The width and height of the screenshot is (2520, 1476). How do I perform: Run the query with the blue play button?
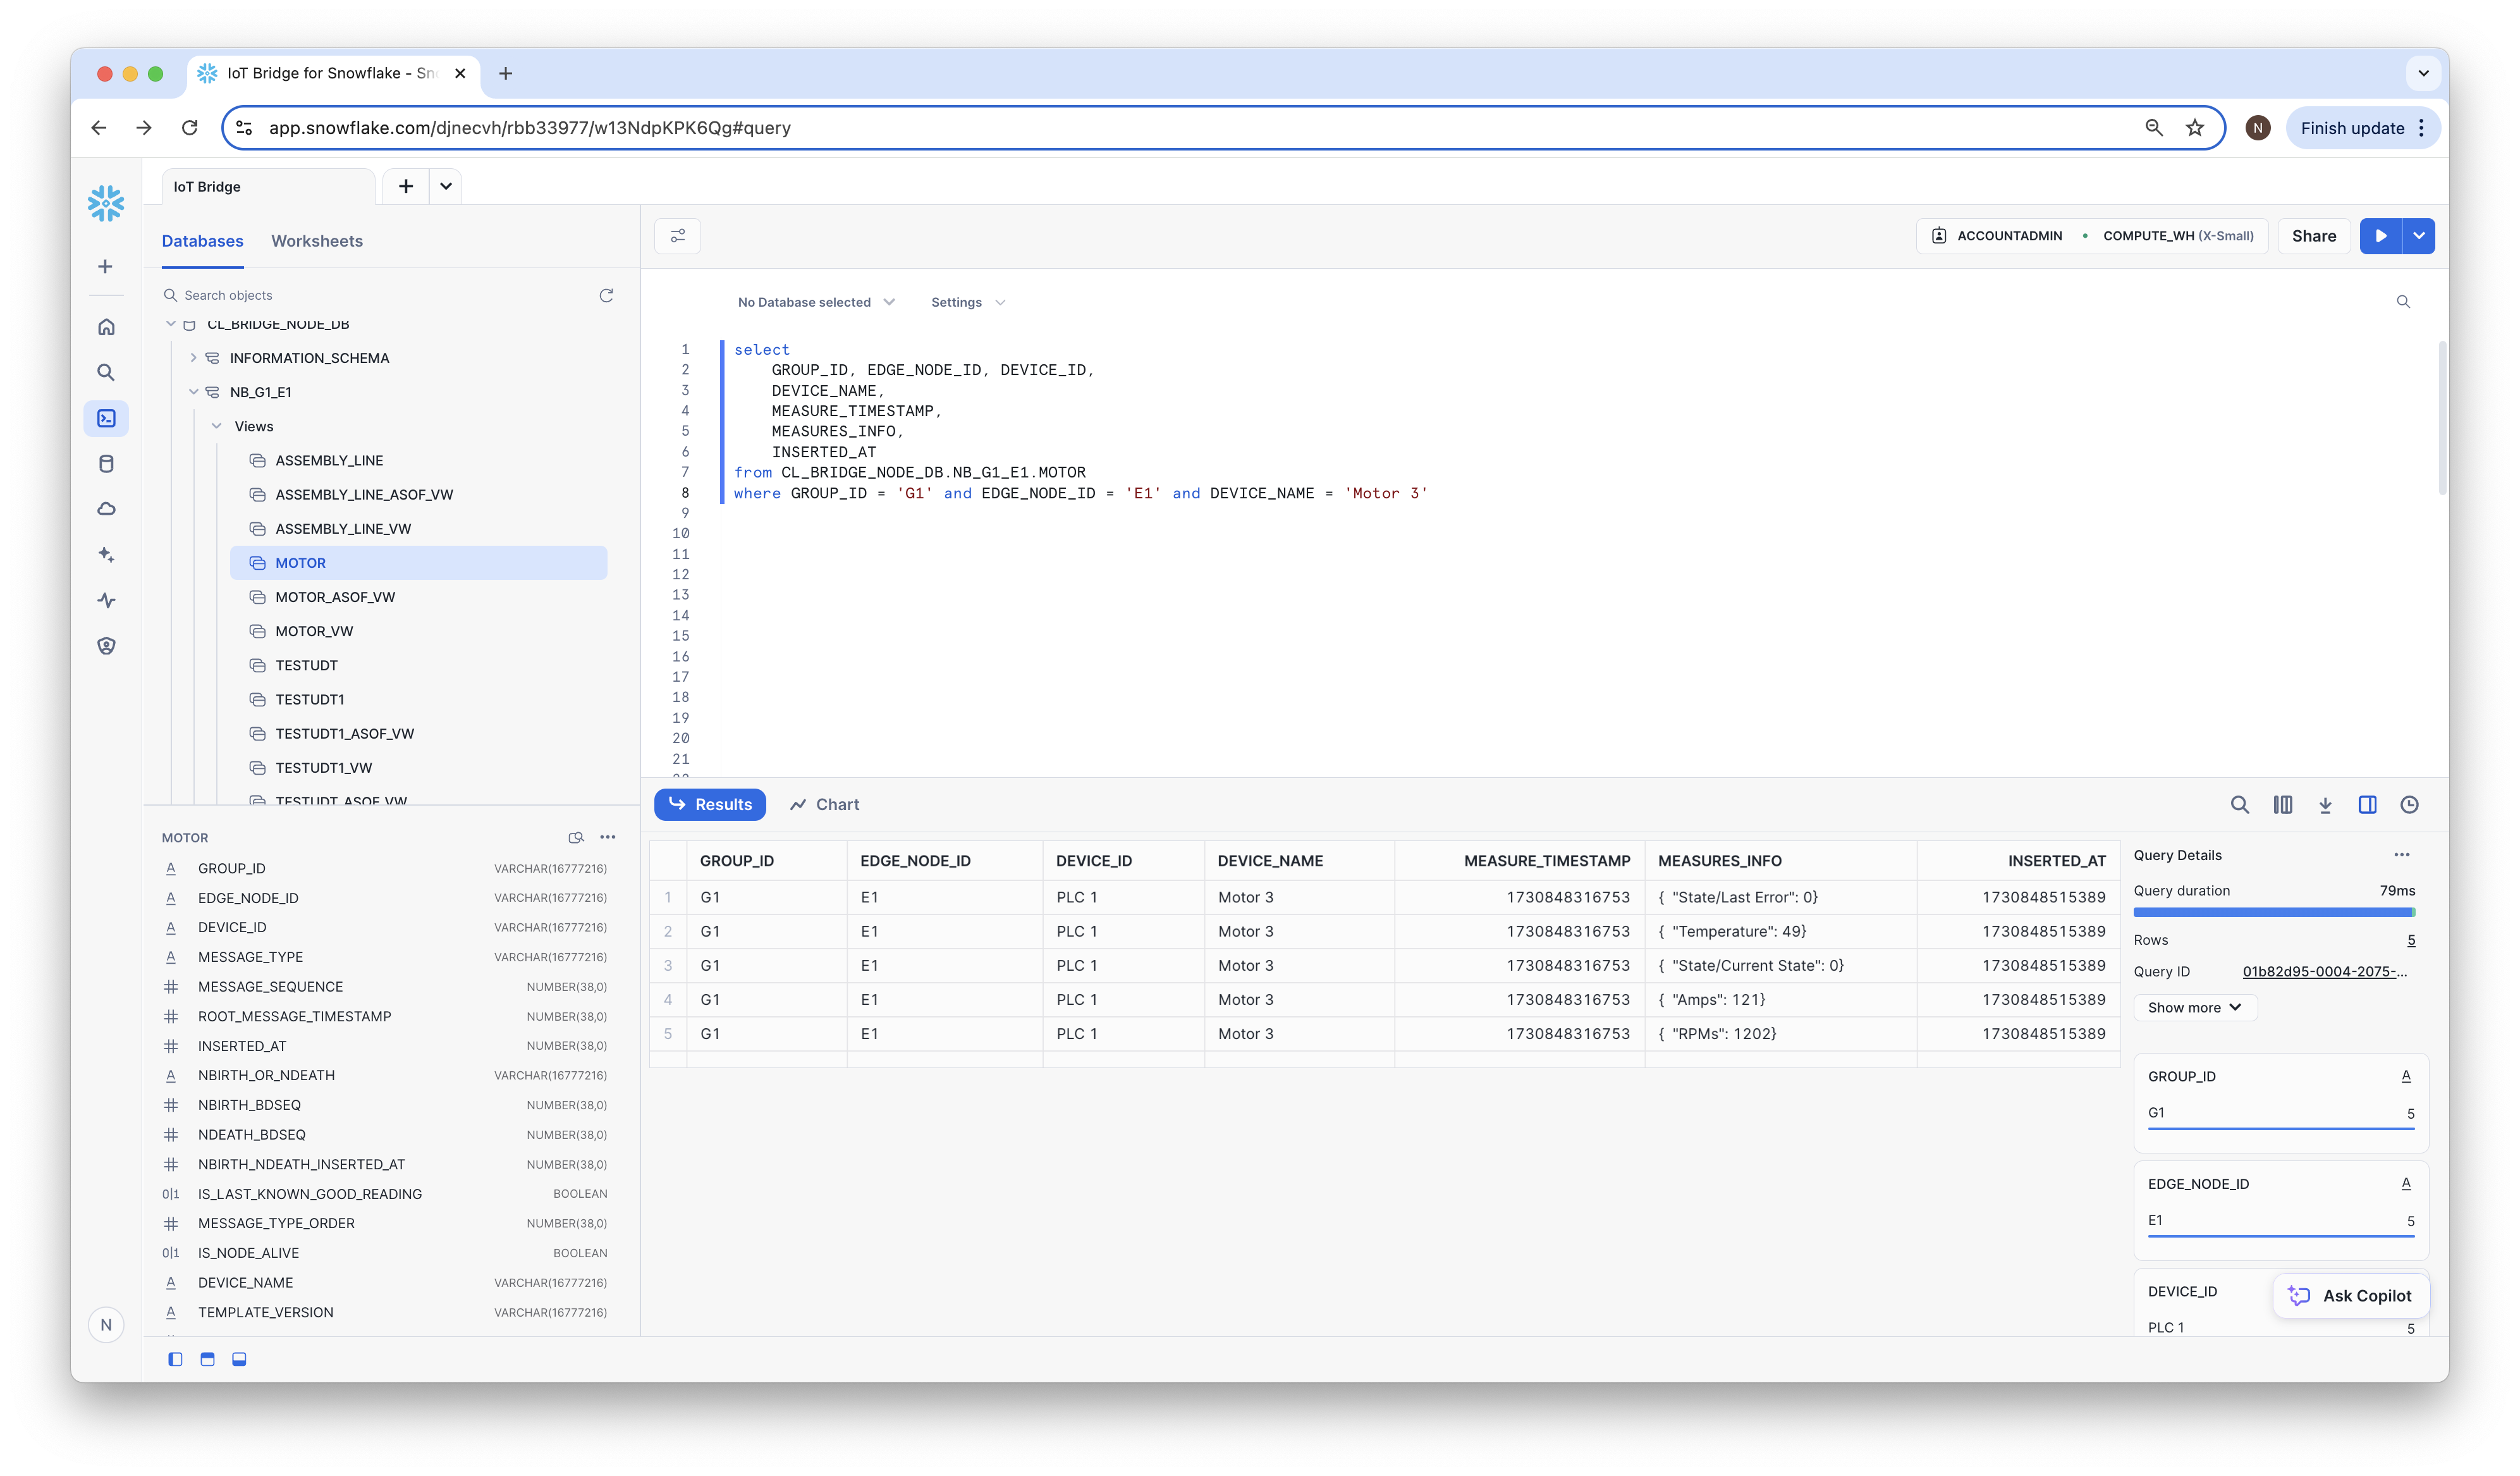coord(2380,236)
